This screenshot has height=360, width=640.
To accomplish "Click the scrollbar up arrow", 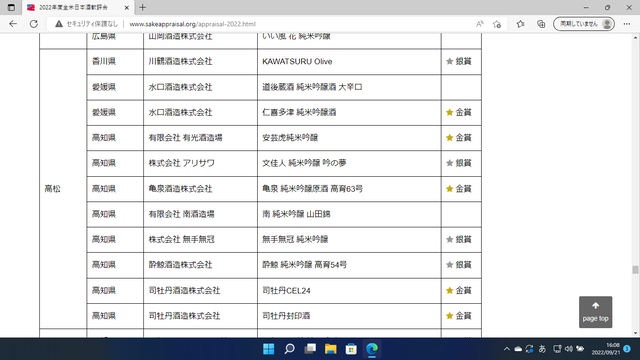I will (635, 38).
